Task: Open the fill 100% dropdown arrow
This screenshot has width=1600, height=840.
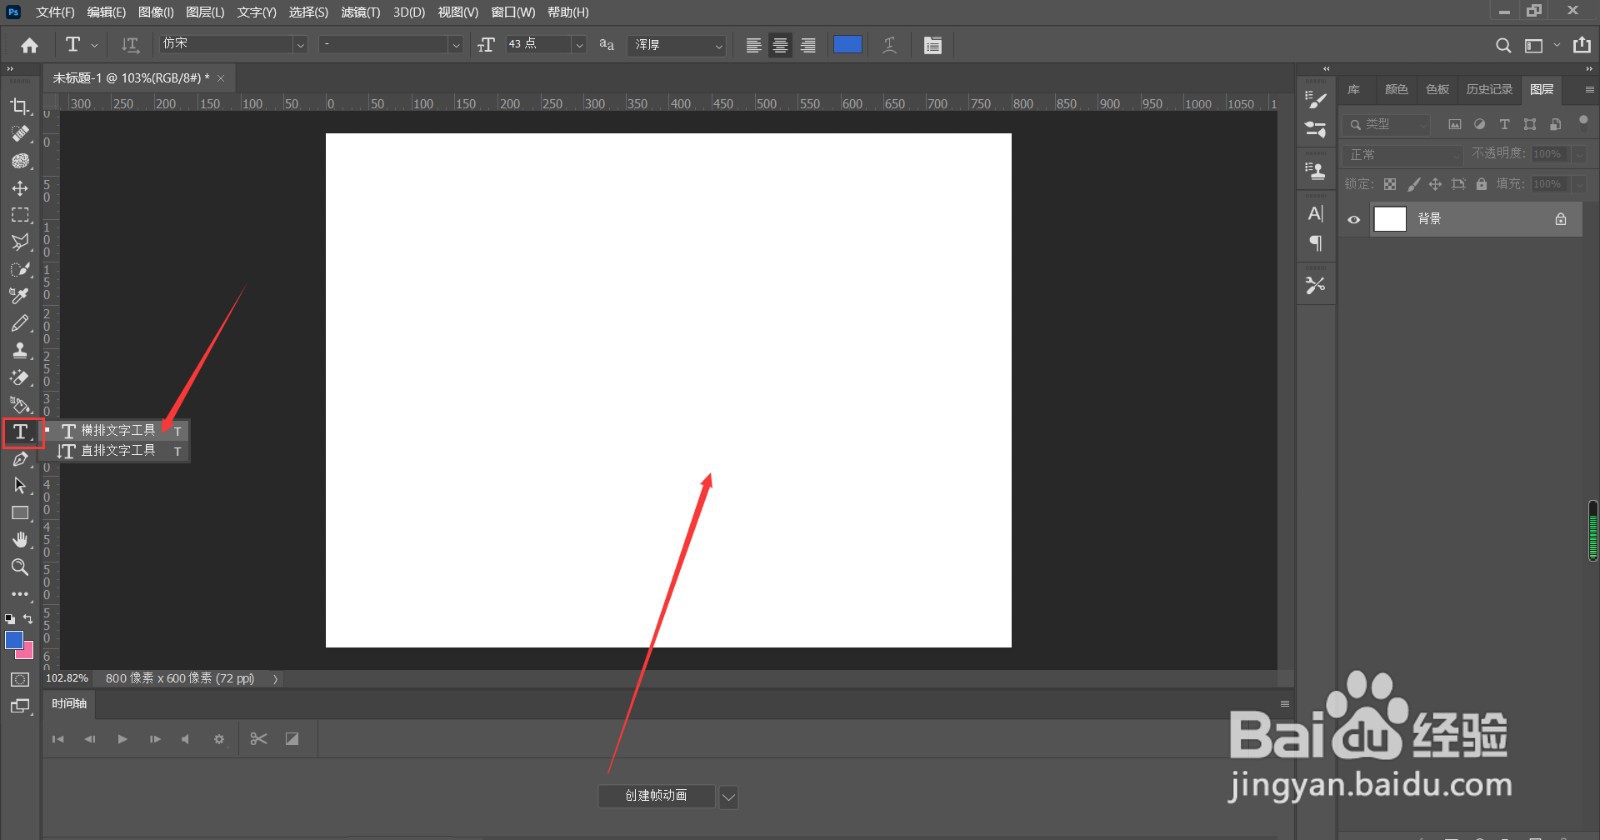Action: click(1579, 184)
